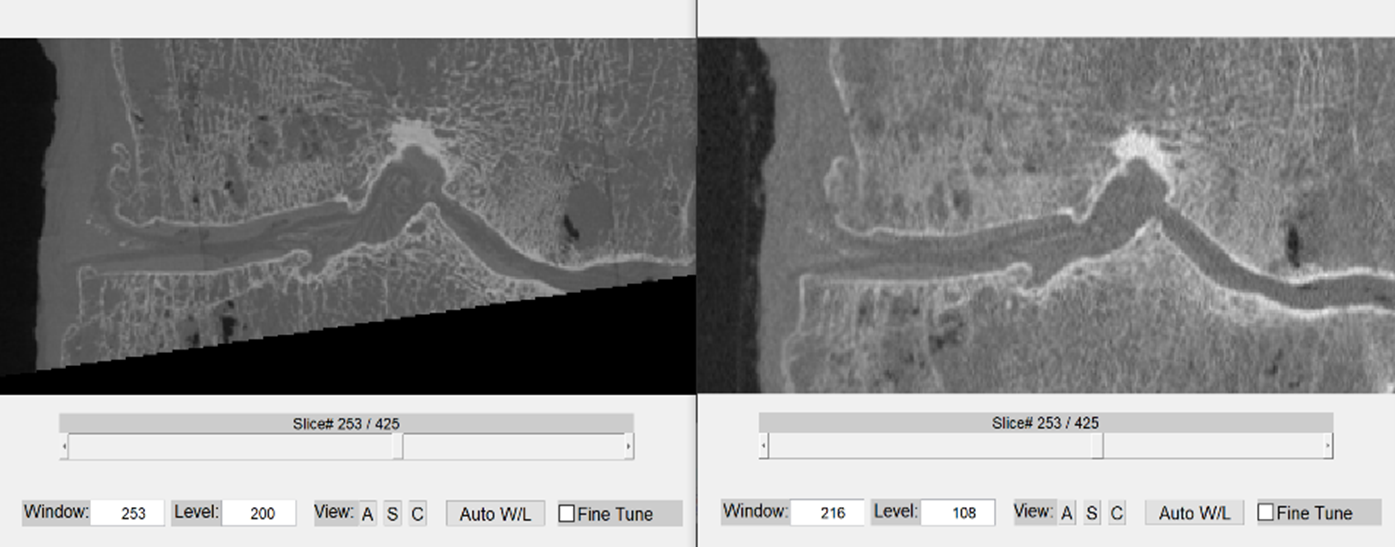The image size is (1395, 547).
Task: Click the left panel slice slider thumb
Action: click(397, 446)
